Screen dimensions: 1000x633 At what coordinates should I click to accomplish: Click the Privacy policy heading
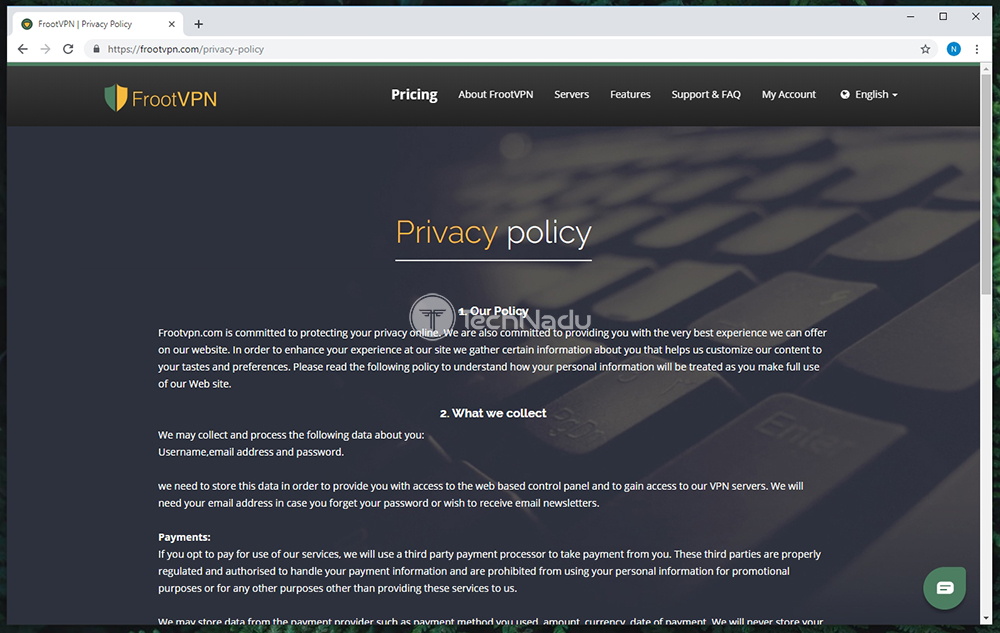click(494, 232)
